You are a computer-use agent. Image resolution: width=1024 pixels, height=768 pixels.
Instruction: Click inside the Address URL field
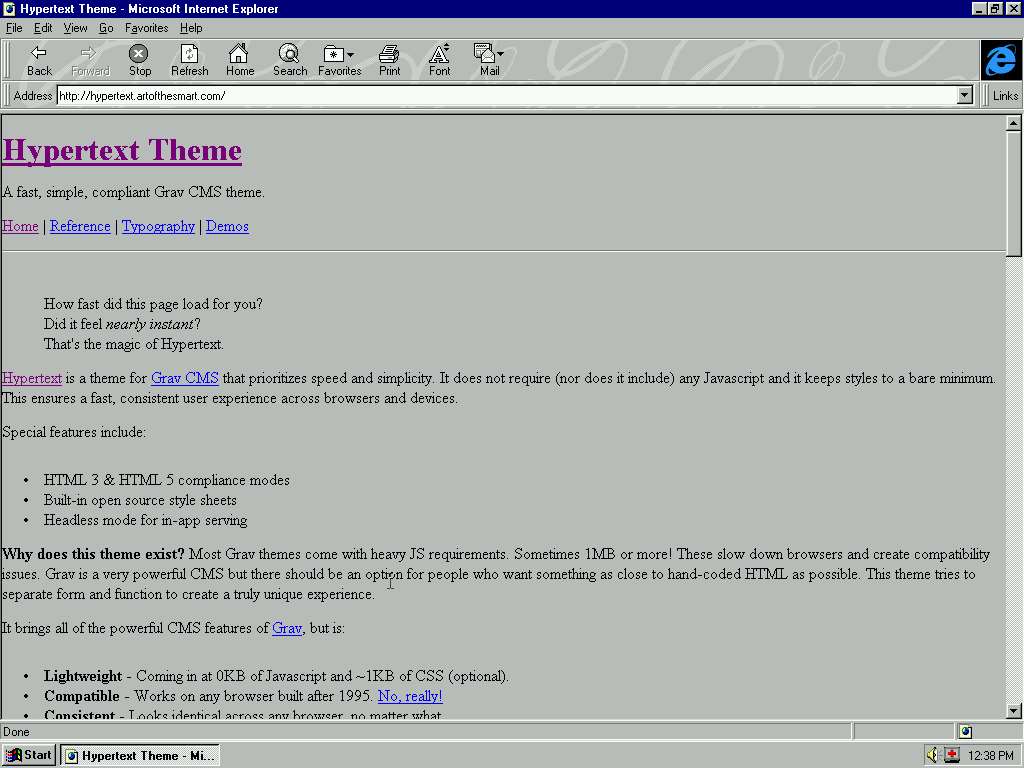pos(500,96)
